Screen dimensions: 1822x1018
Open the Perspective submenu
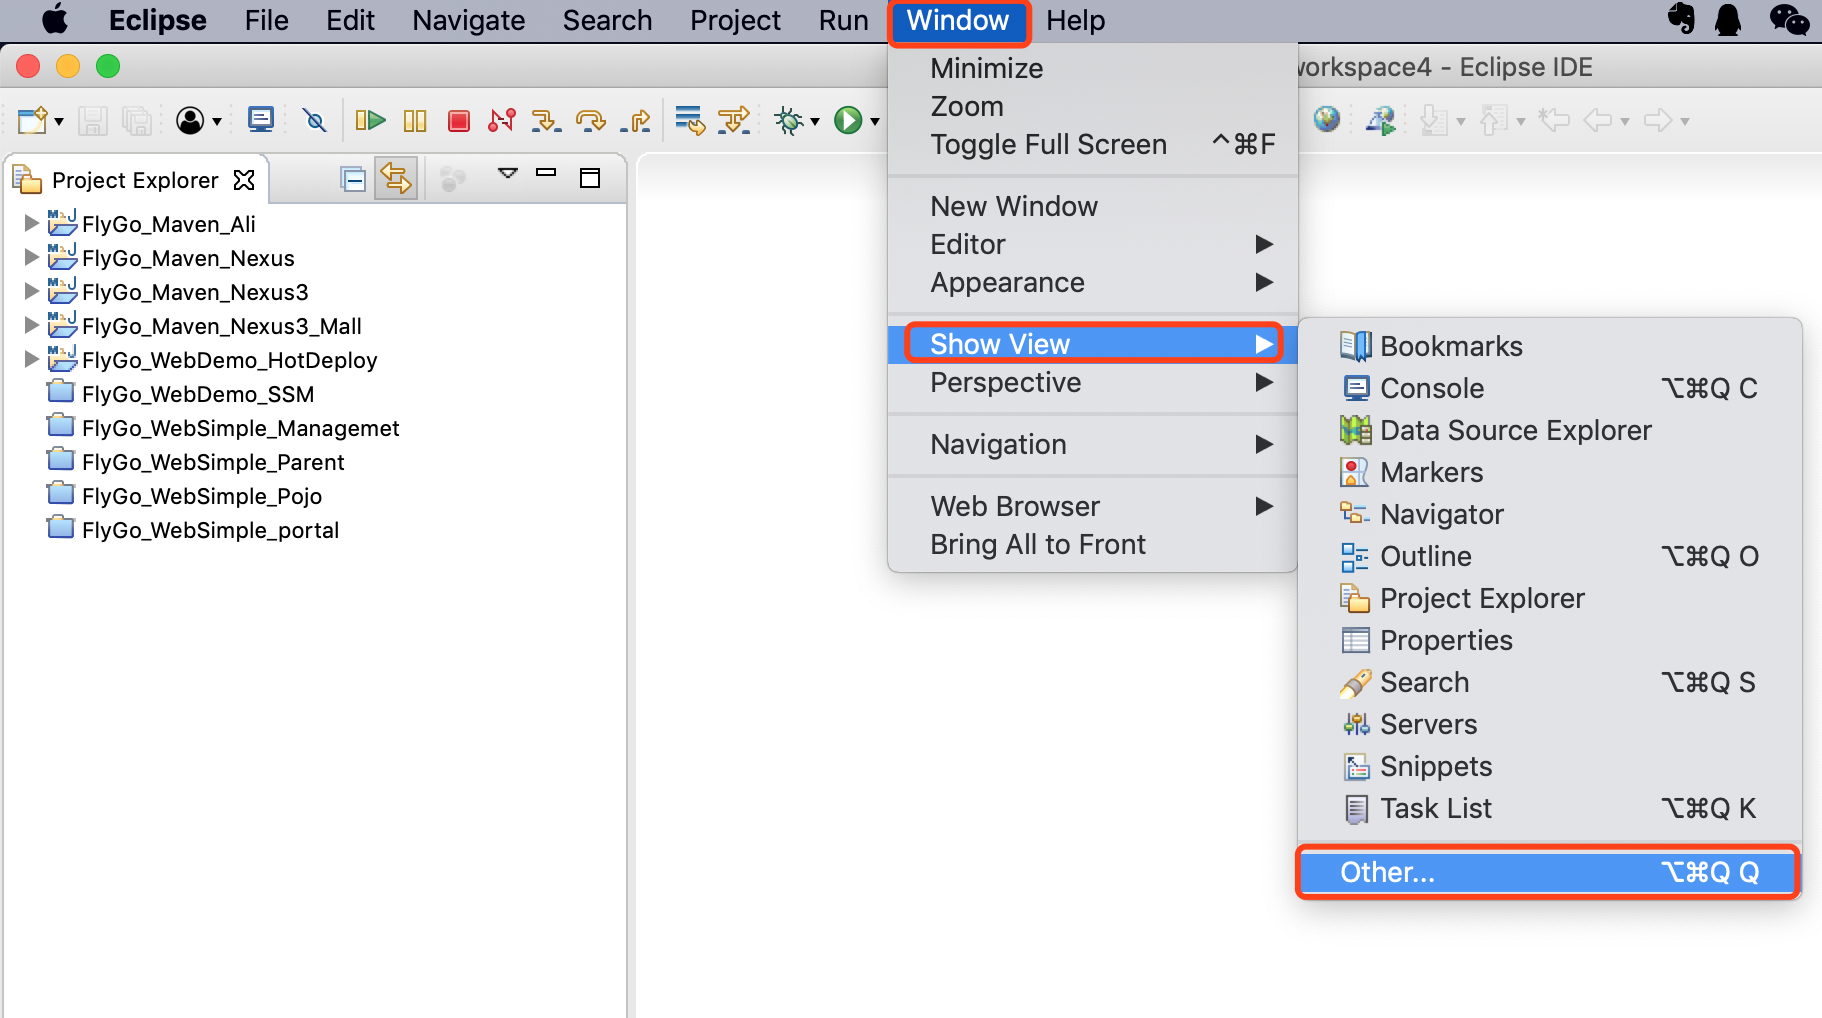(1093, 382)
